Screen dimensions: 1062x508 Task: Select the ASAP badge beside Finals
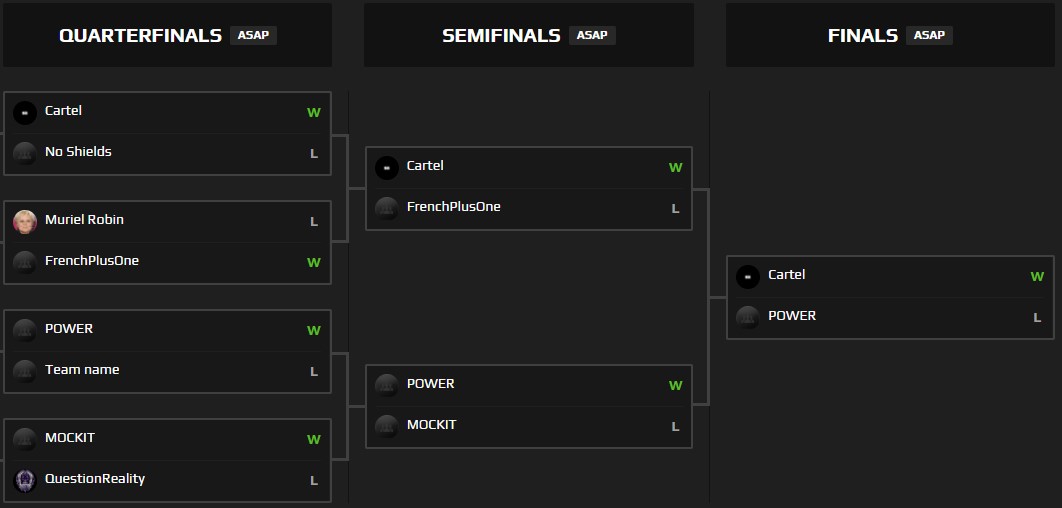coord(929,35)
